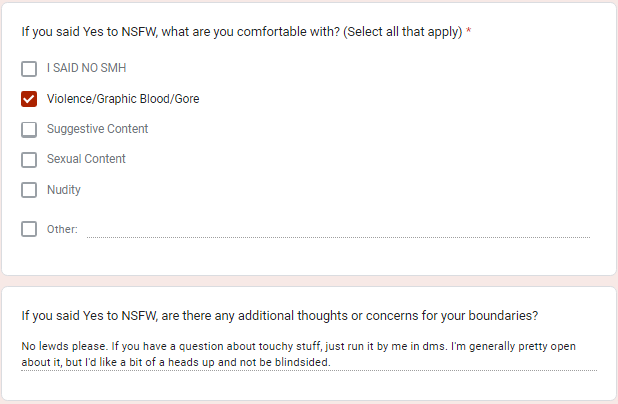This screenshot has height=404, width=618.
Task: Click the additional thoughts or concerns question title
Action: (280, 316)
